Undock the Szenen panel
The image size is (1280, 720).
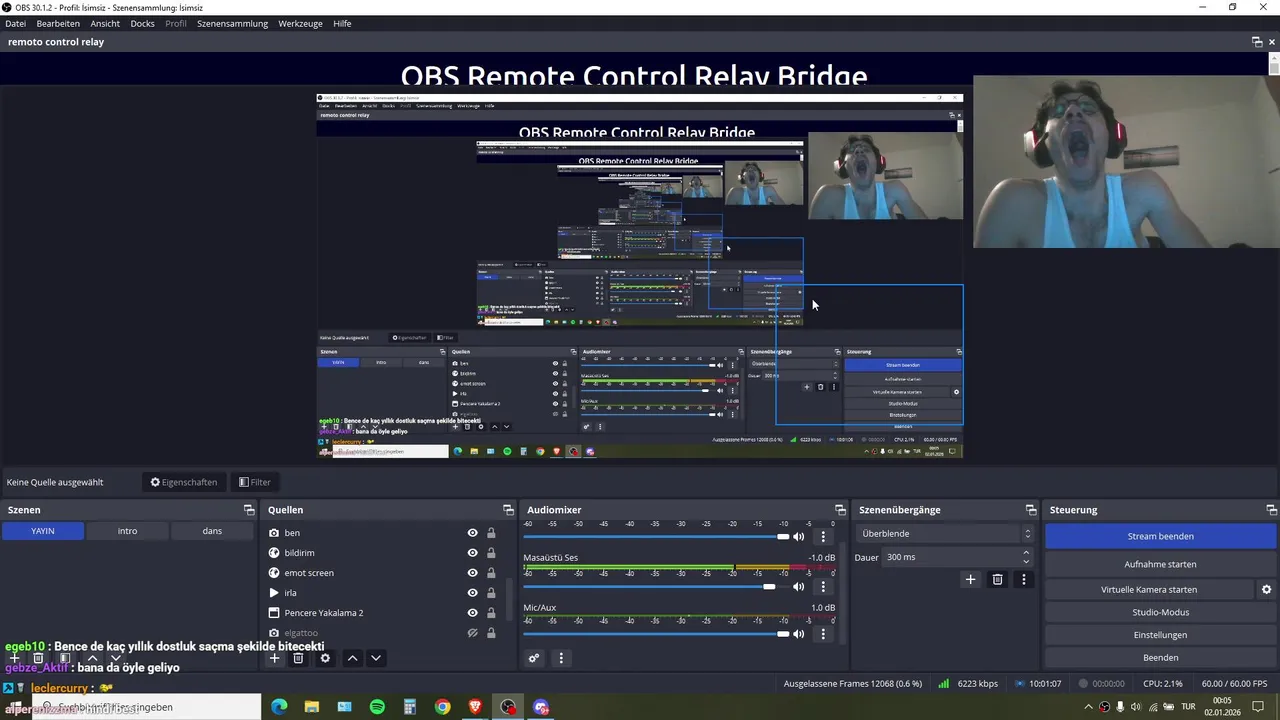[249, 510]
